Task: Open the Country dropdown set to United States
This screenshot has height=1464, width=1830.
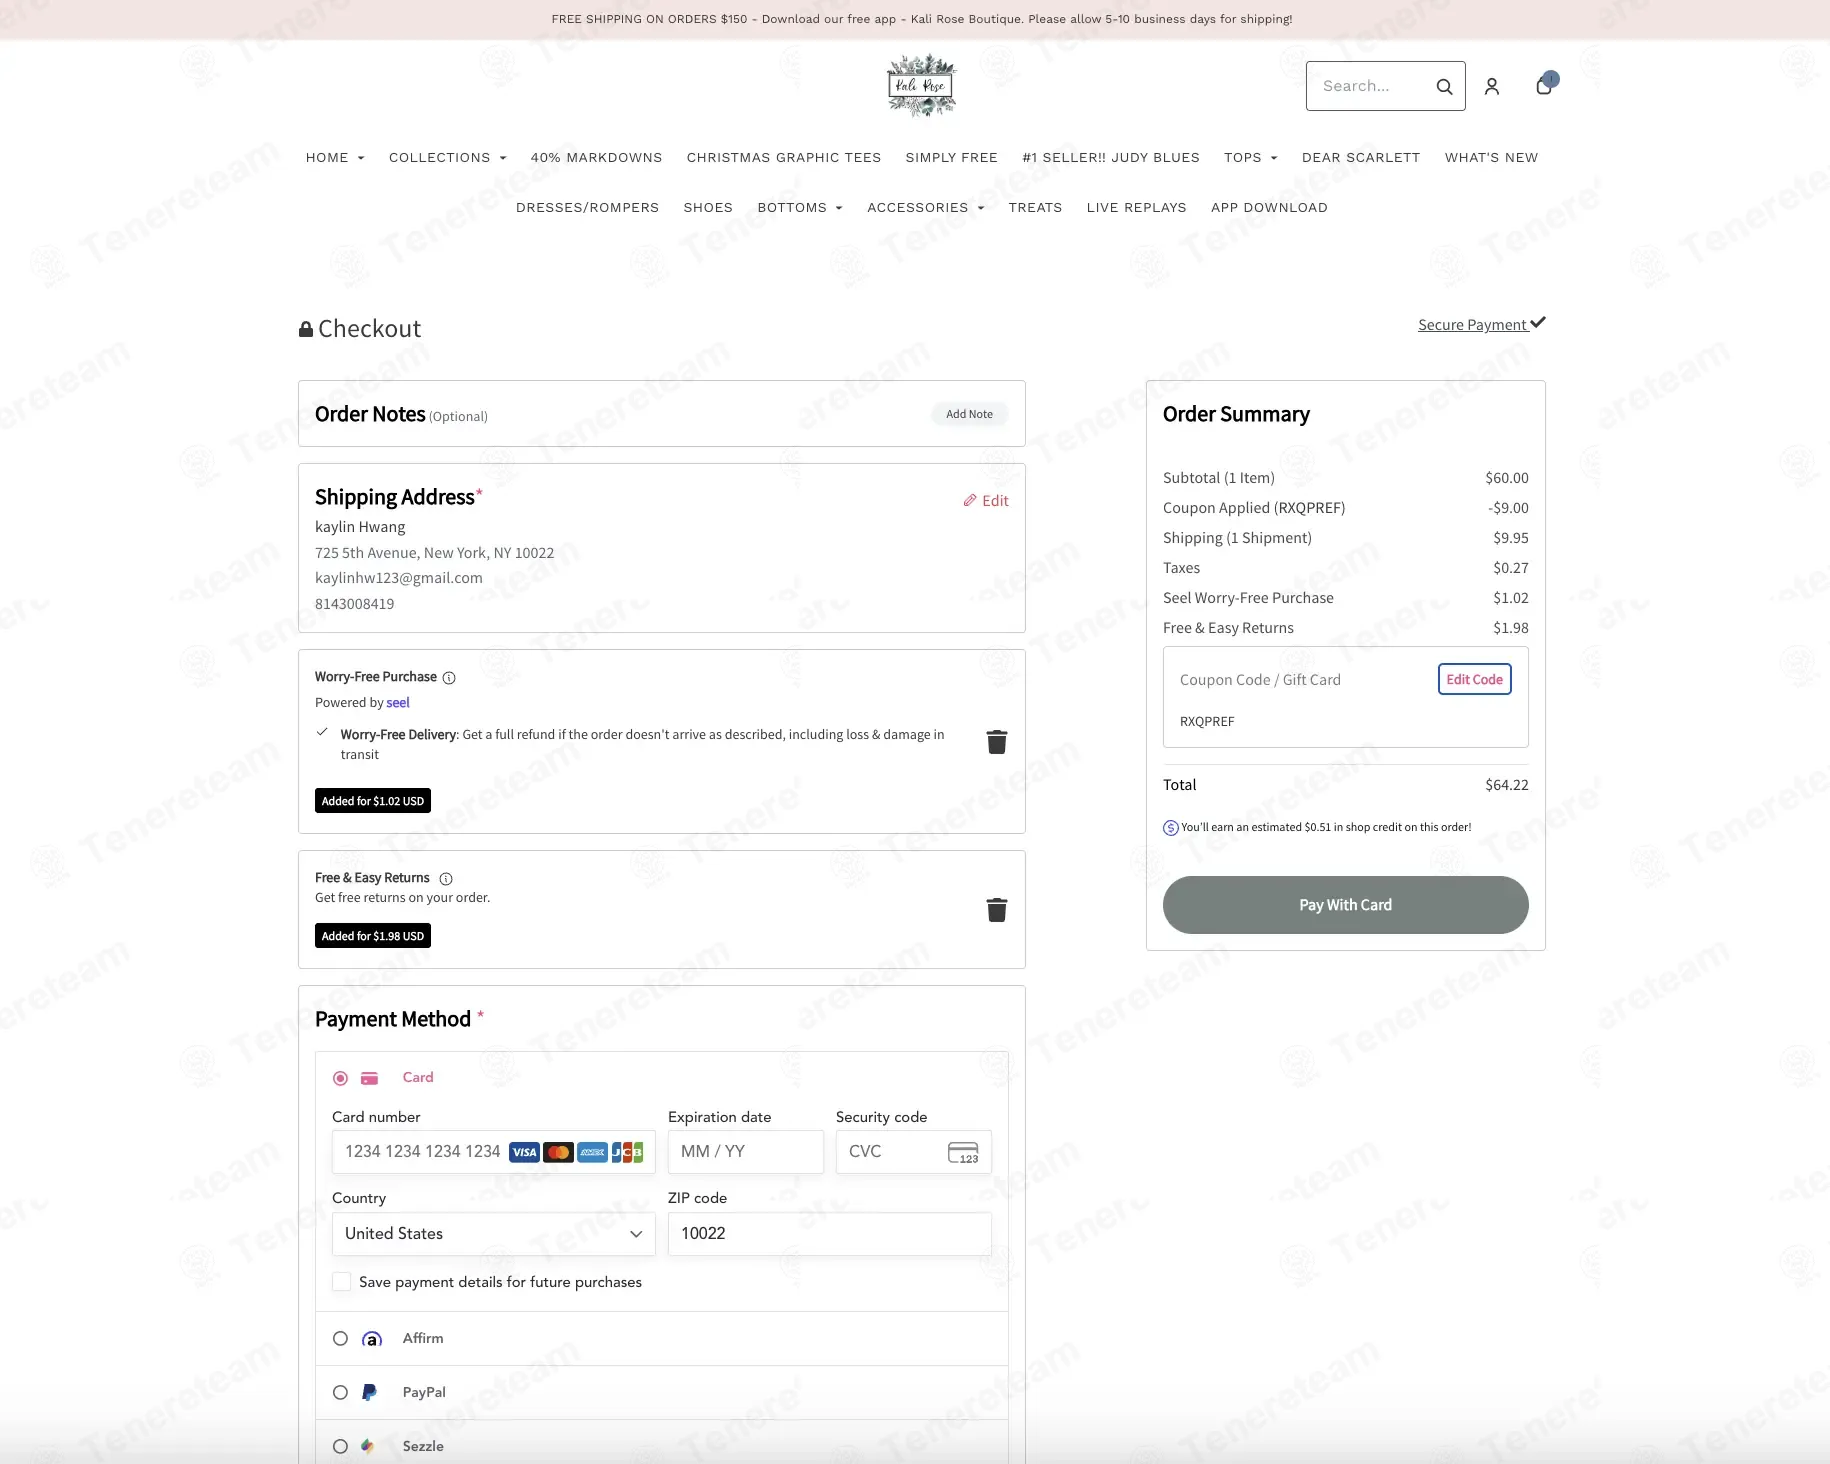Action: [493, 1234]
